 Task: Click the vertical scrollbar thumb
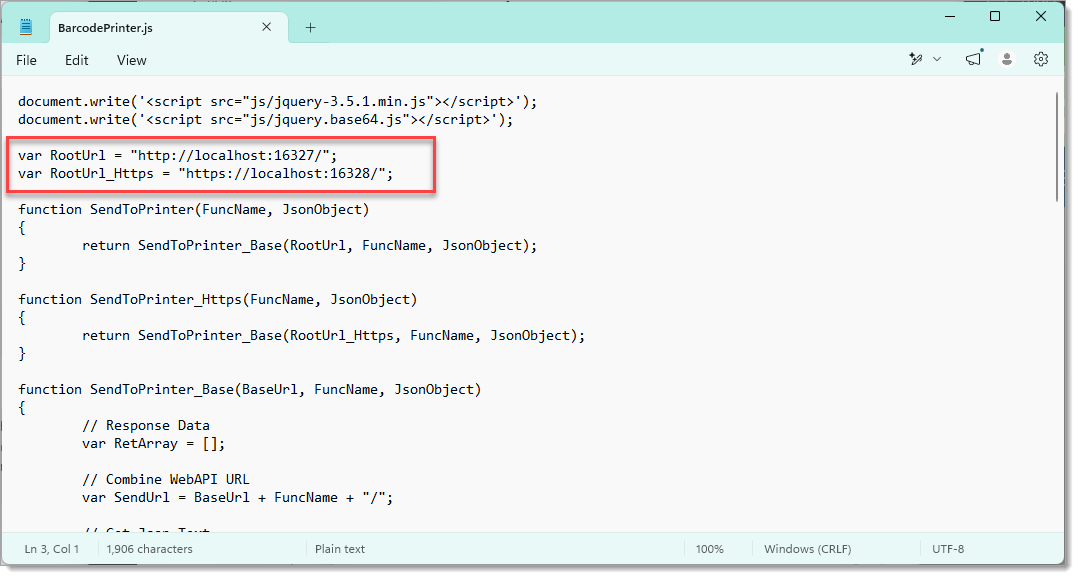1057,146
